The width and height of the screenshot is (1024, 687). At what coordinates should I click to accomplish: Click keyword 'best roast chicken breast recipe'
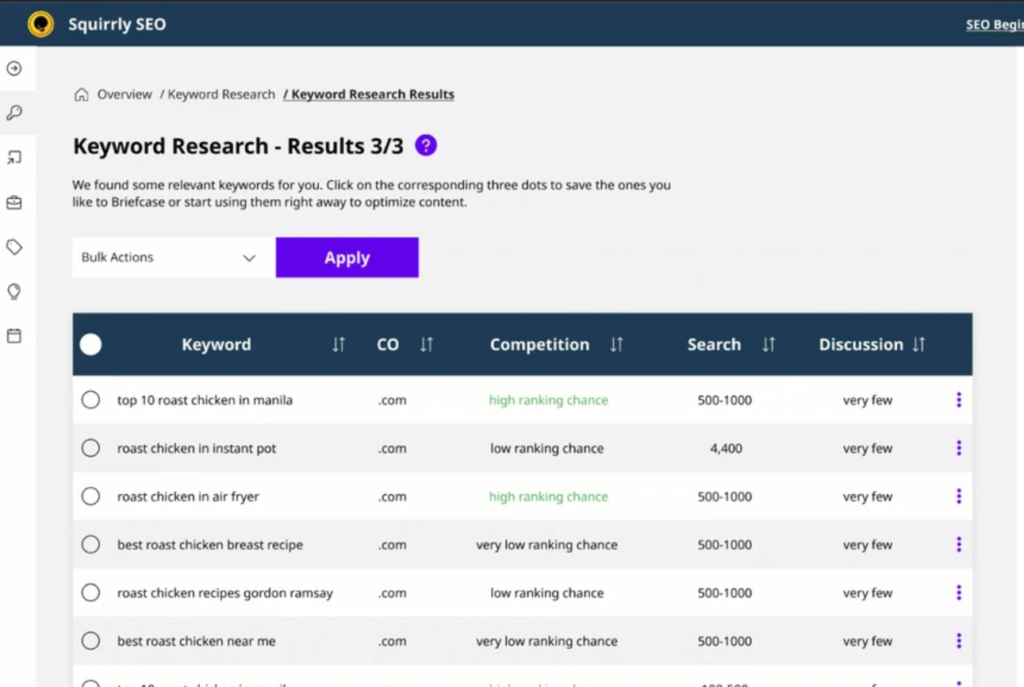pos(210,545)
